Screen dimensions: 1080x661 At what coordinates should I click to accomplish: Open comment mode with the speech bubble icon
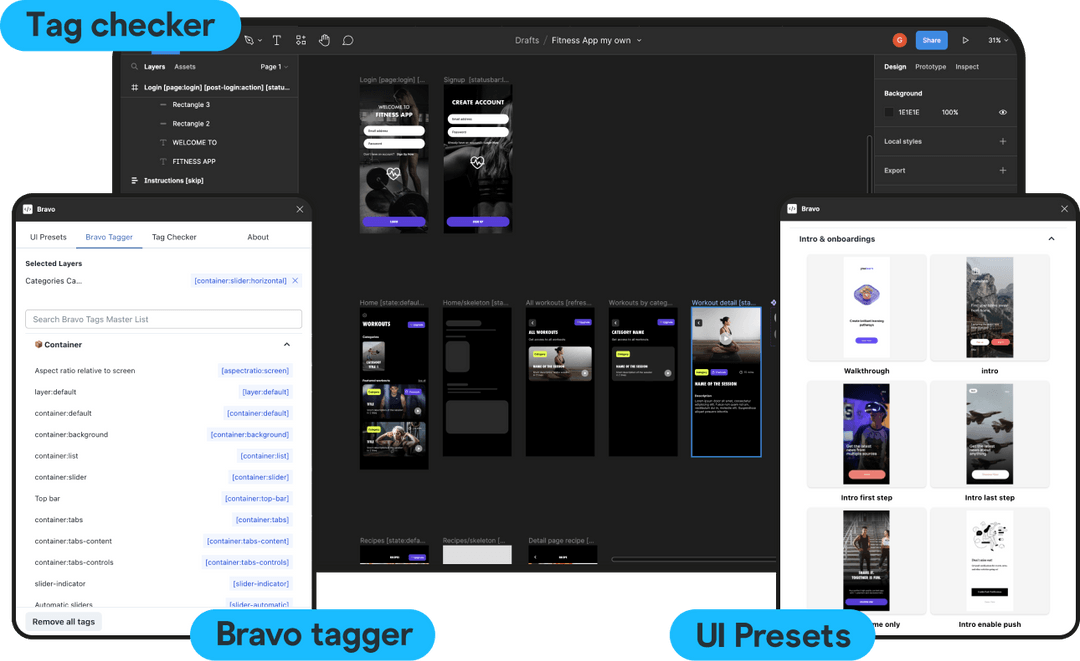[347, 40]
